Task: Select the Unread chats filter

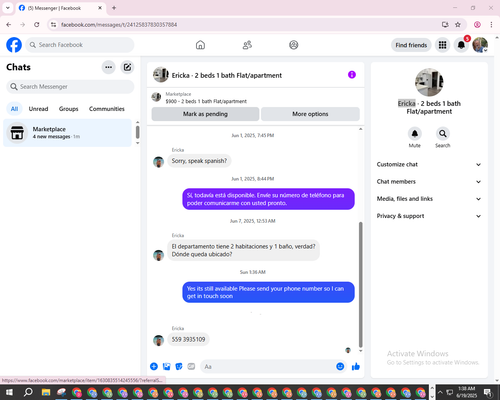Action: pyautogui.click(x=38, y=109)
